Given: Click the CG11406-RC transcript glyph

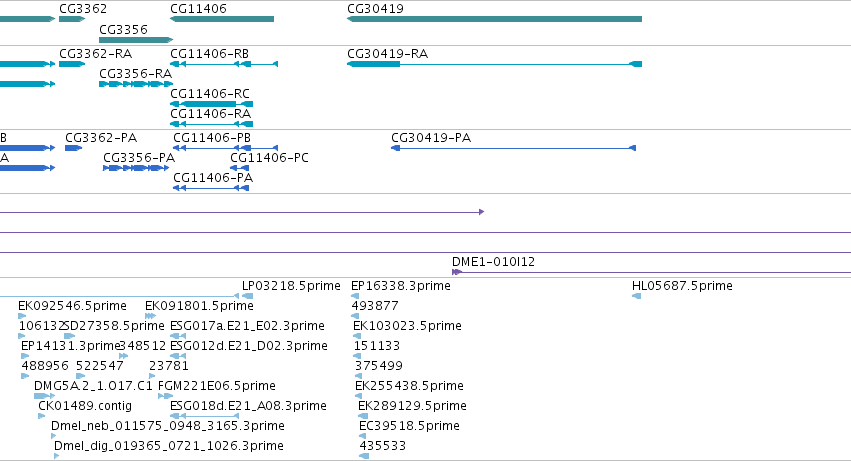Looking at the screenshot, I should [212, 104].
